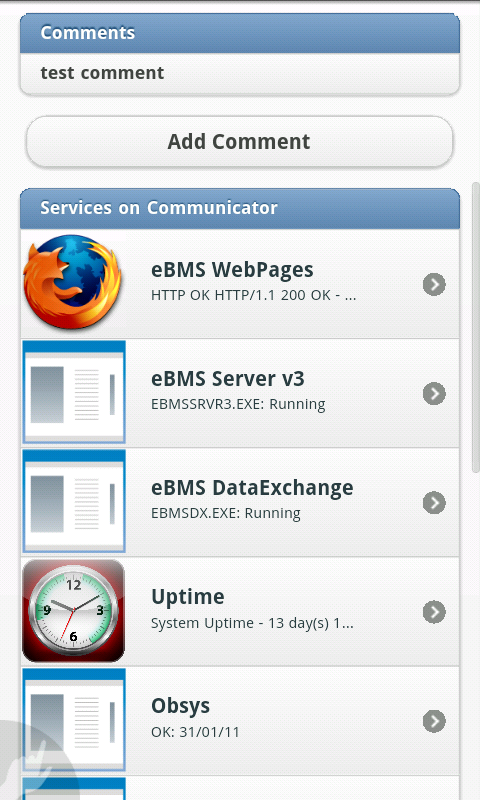480x800 pixels.
Task: Select the eBMS WebPages title text
Action: click(232, 270)
